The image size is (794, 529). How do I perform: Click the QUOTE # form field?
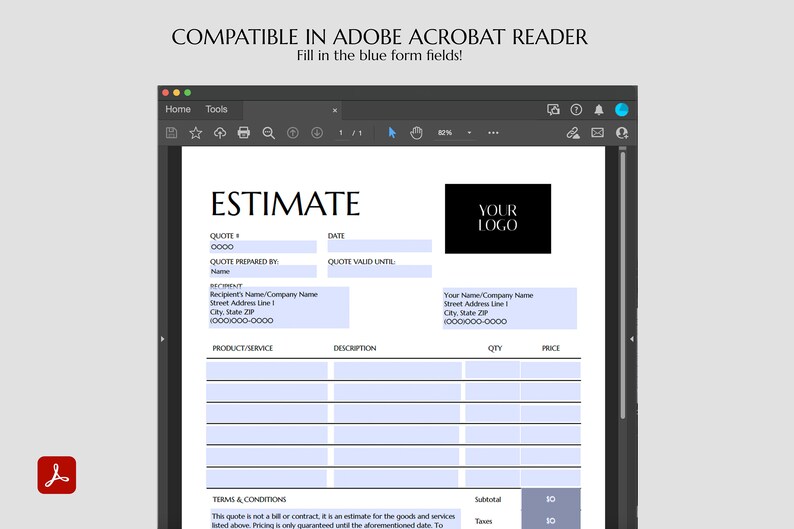click(263, 247)
